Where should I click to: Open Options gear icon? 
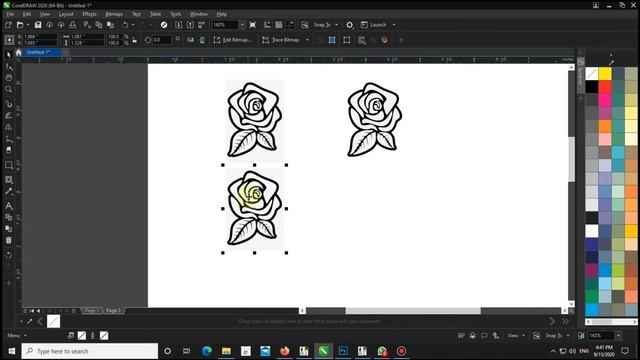tap(349, 25)
